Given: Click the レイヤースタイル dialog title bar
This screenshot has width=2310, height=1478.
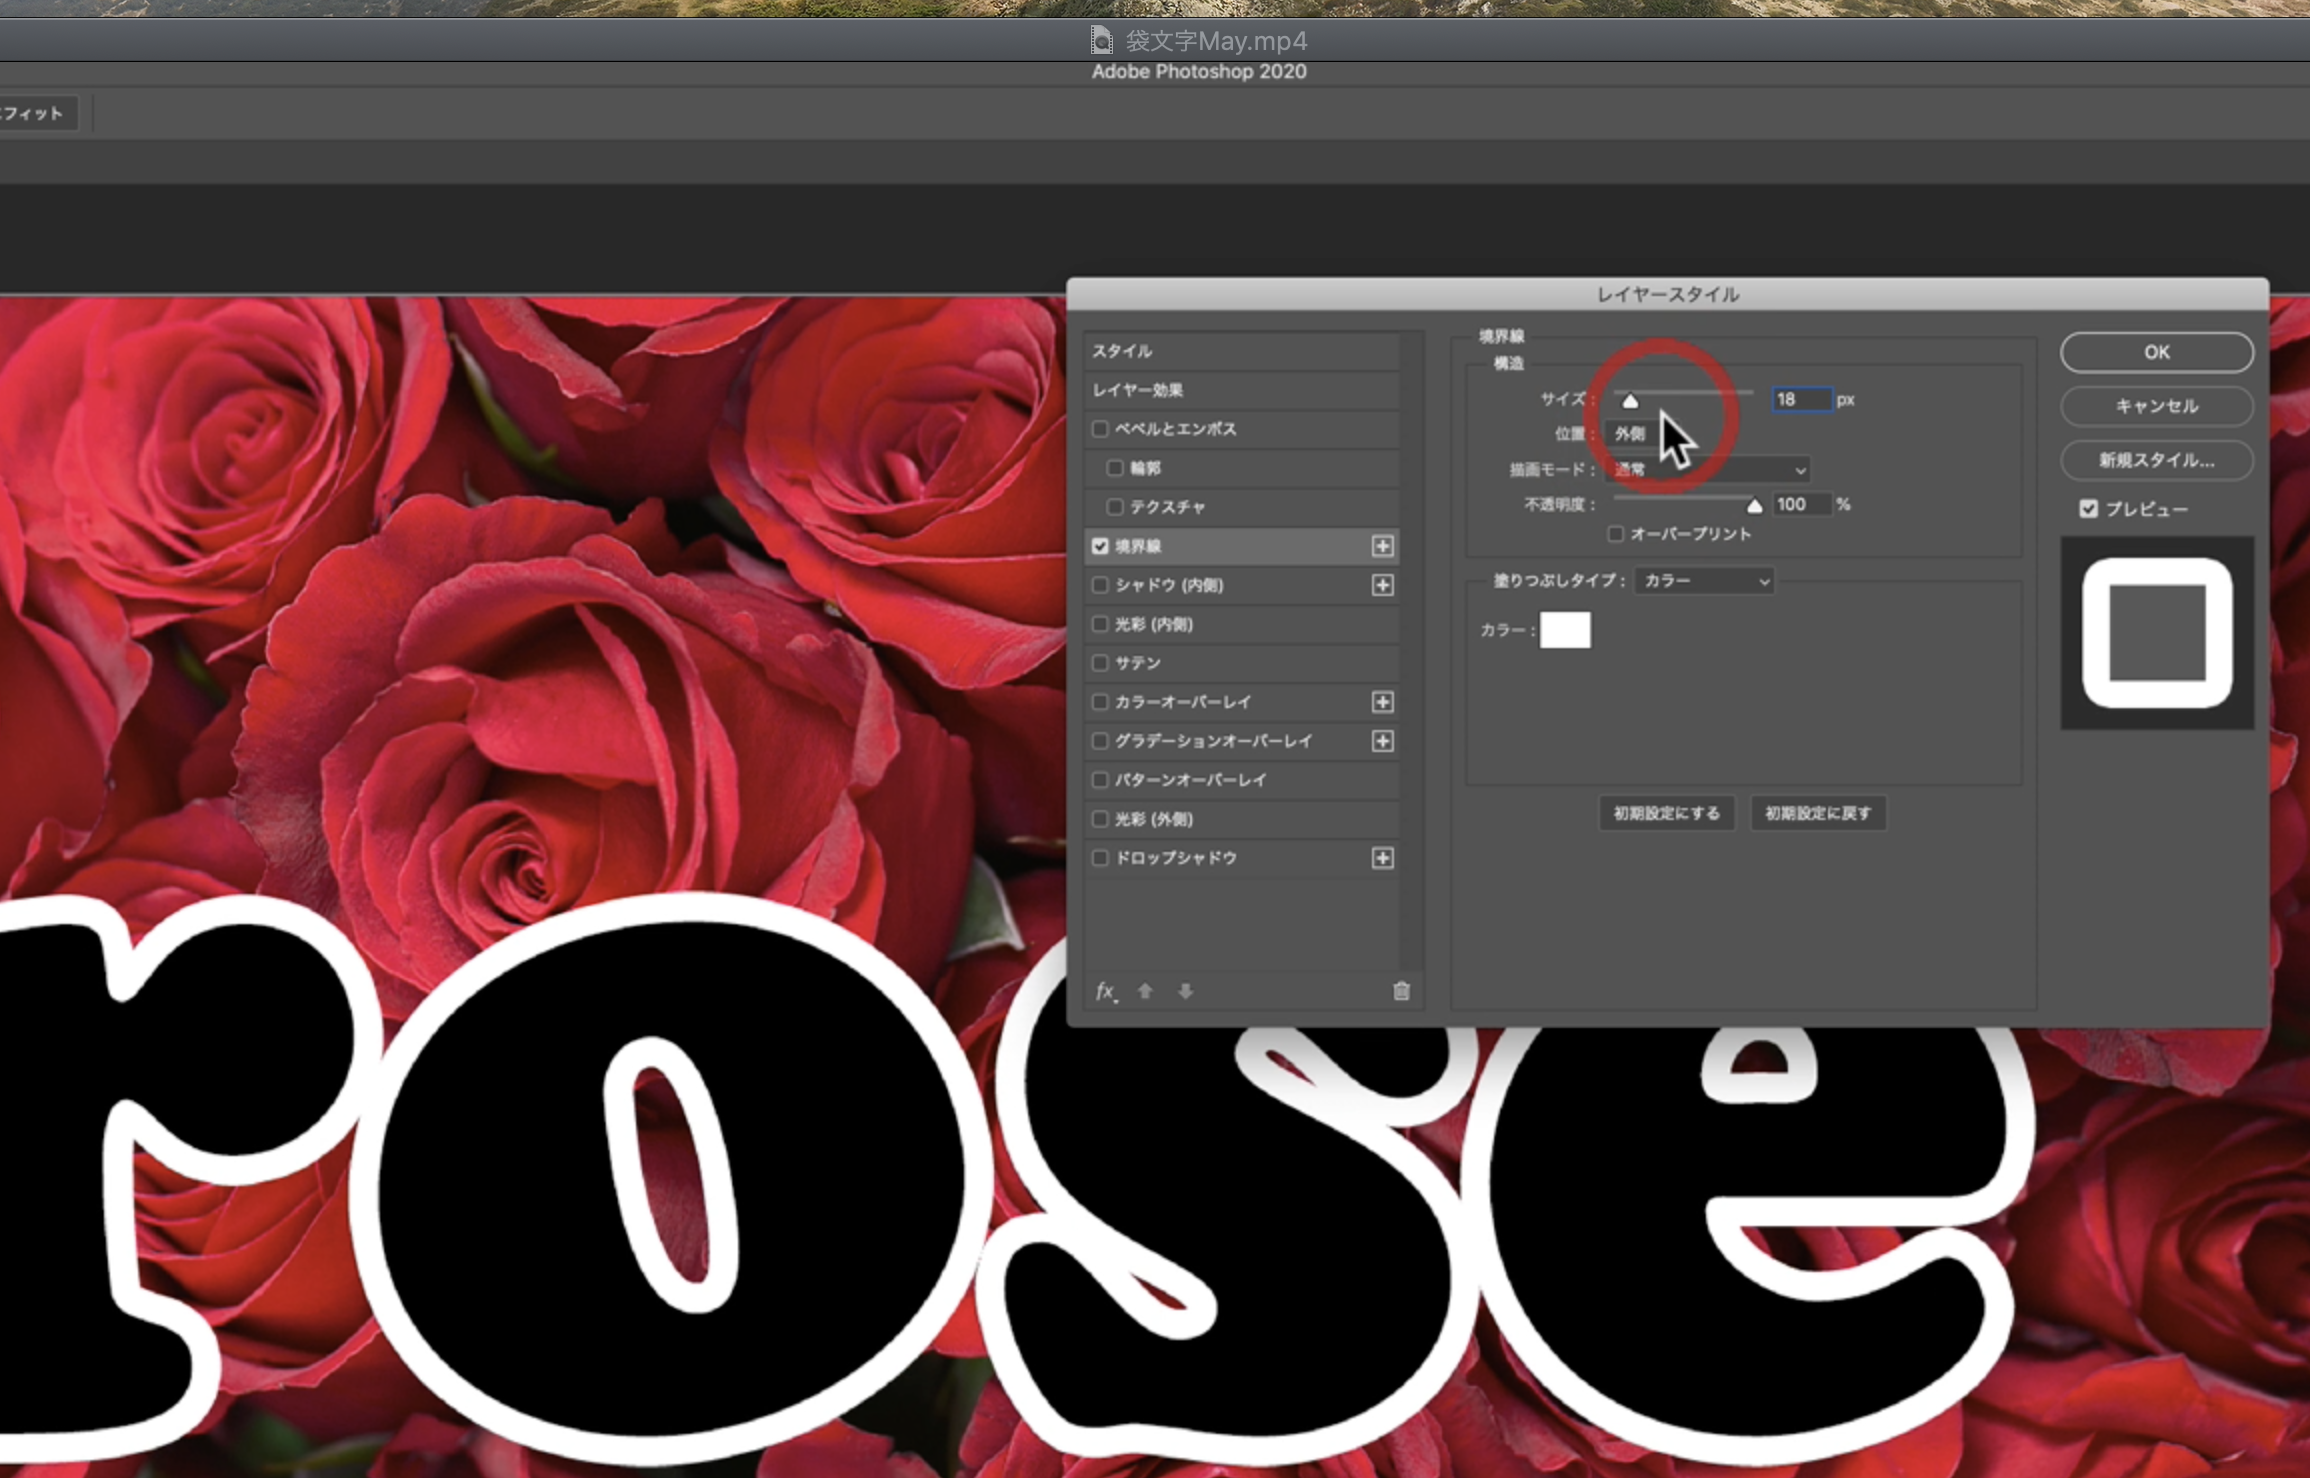Looking at the screenshot, I should [x=1667, y=294].
